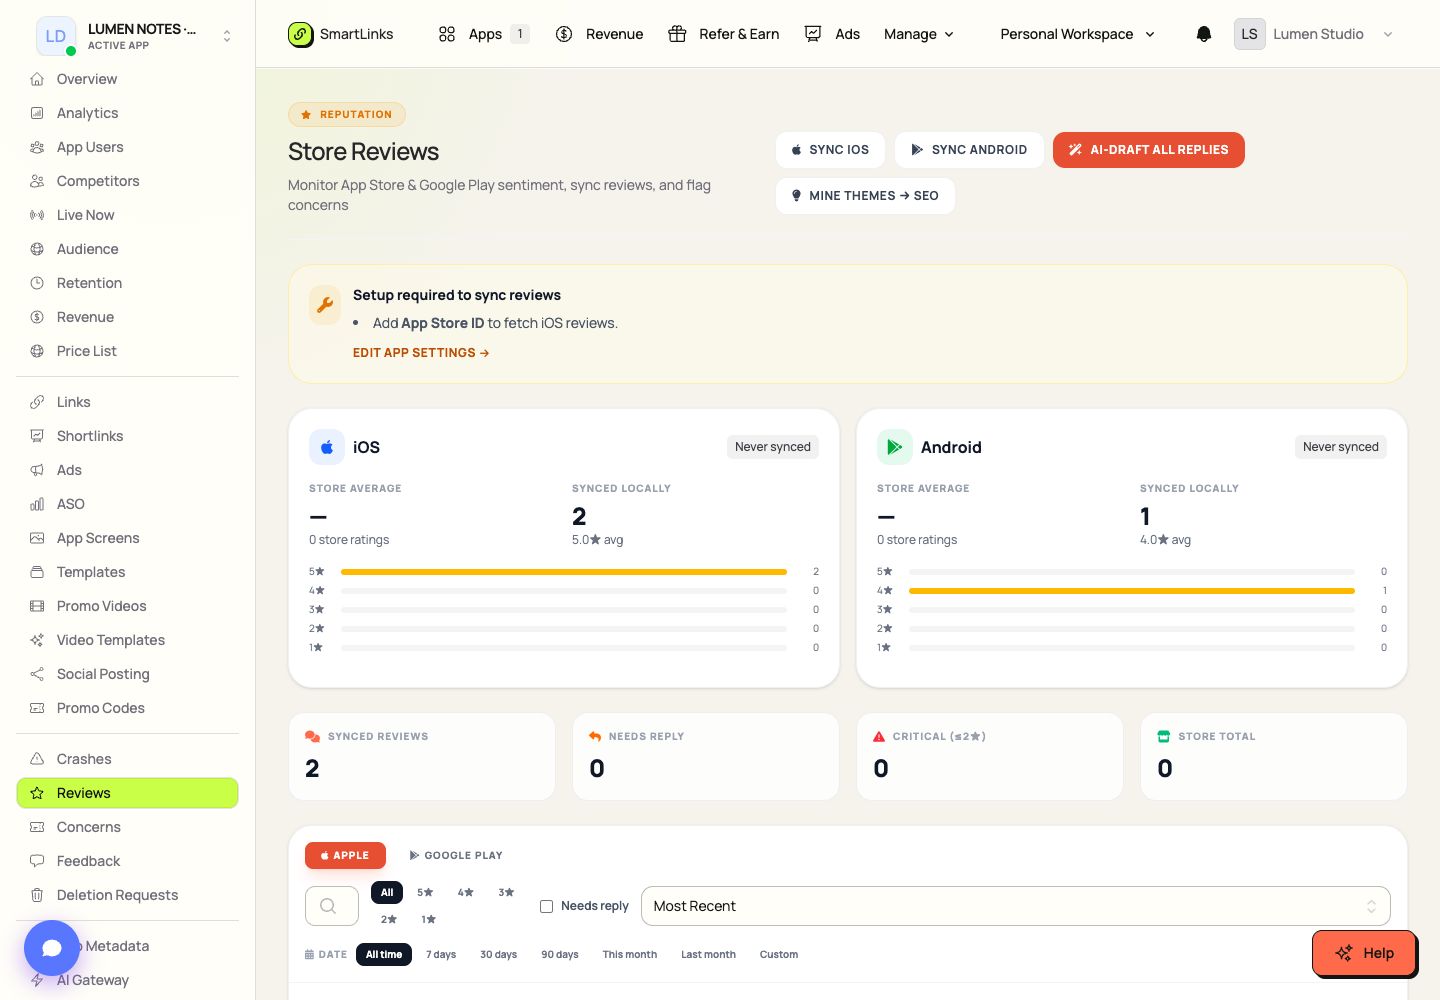Filter reviews by 5 stars
The width and height of the screenshot is (1440, 1000).
(x=425, y=892)
